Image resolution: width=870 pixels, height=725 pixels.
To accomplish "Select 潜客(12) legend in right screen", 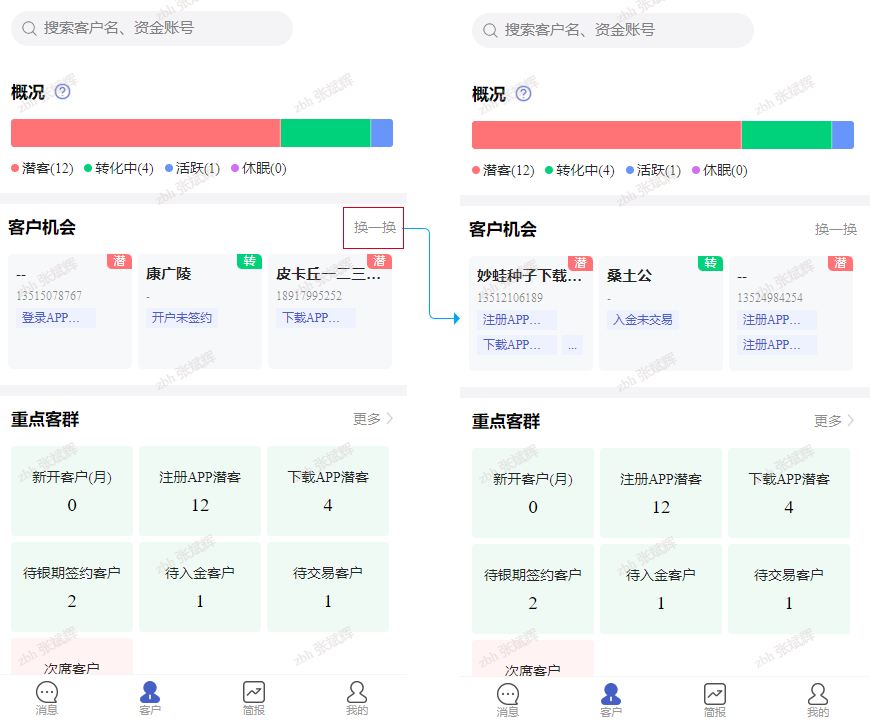I will click(x=503, y=170).
